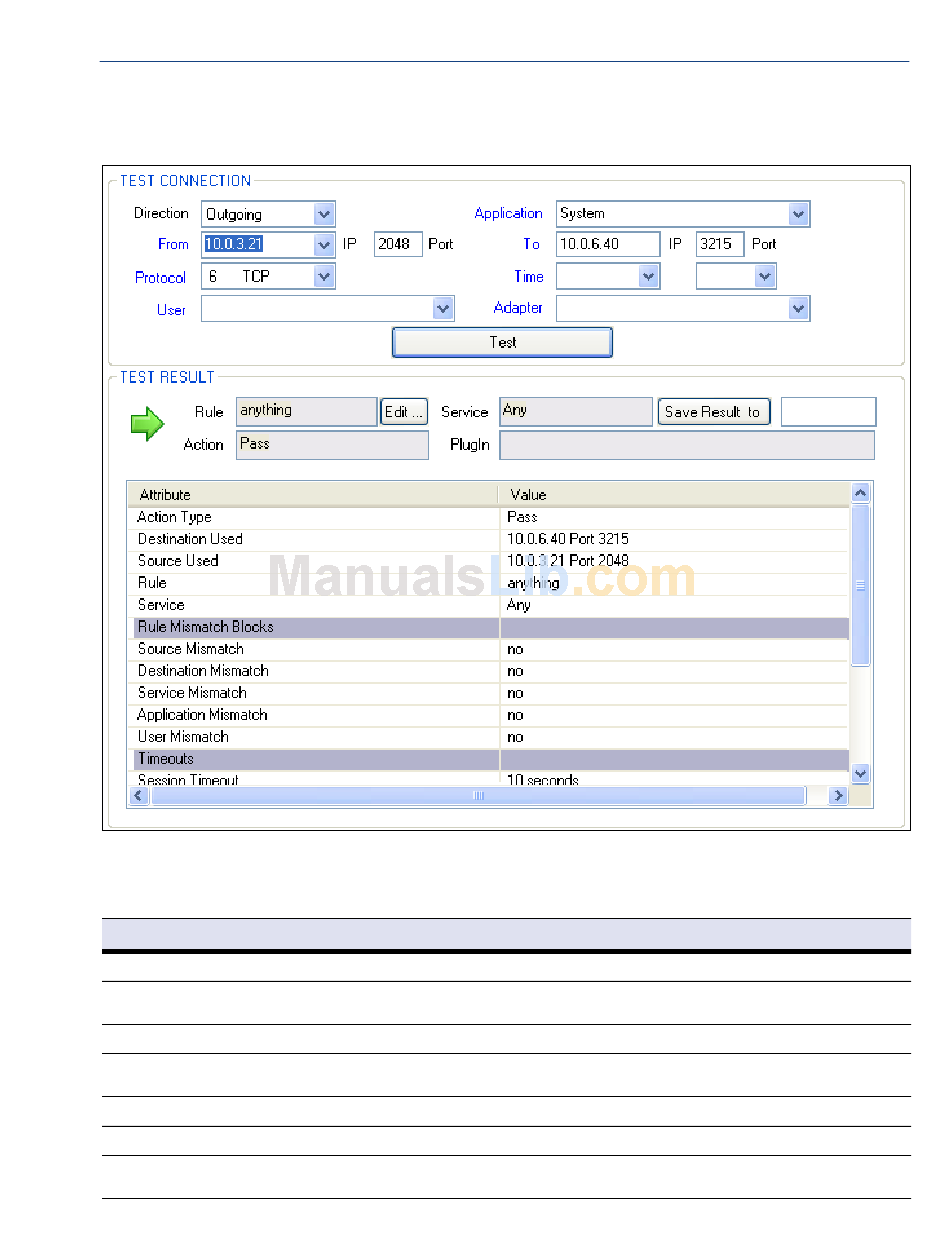Select the Source Mismatch row
950x1260 pixels.
488,649
